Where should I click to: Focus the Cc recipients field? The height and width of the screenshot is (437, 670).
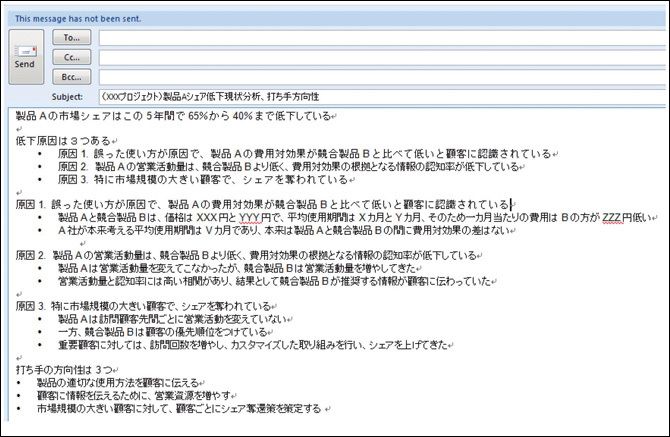(380, 57)
